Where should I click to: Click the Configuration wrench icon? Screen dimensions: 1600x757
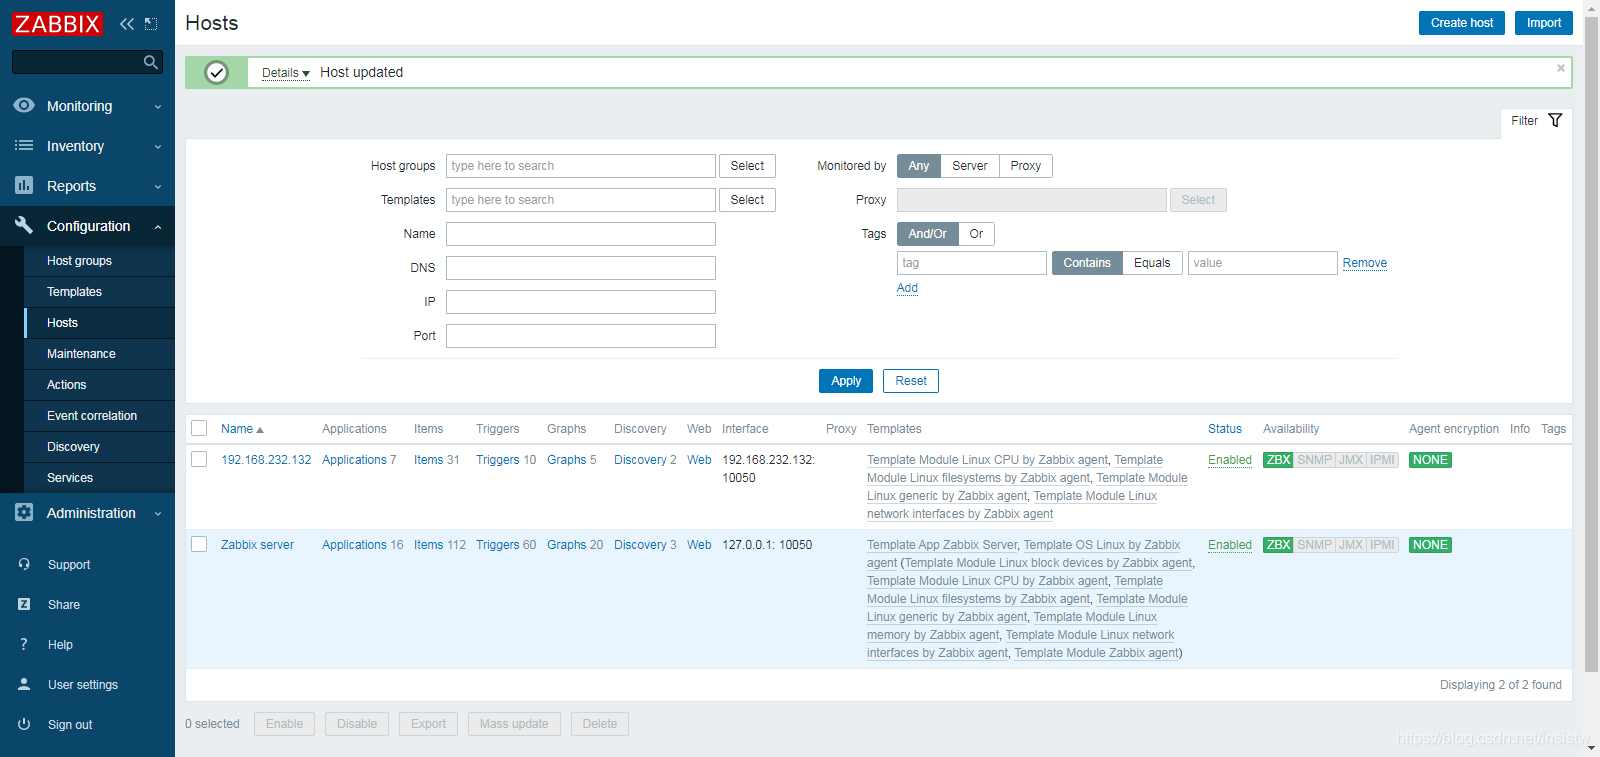click(x=24, y=225)
